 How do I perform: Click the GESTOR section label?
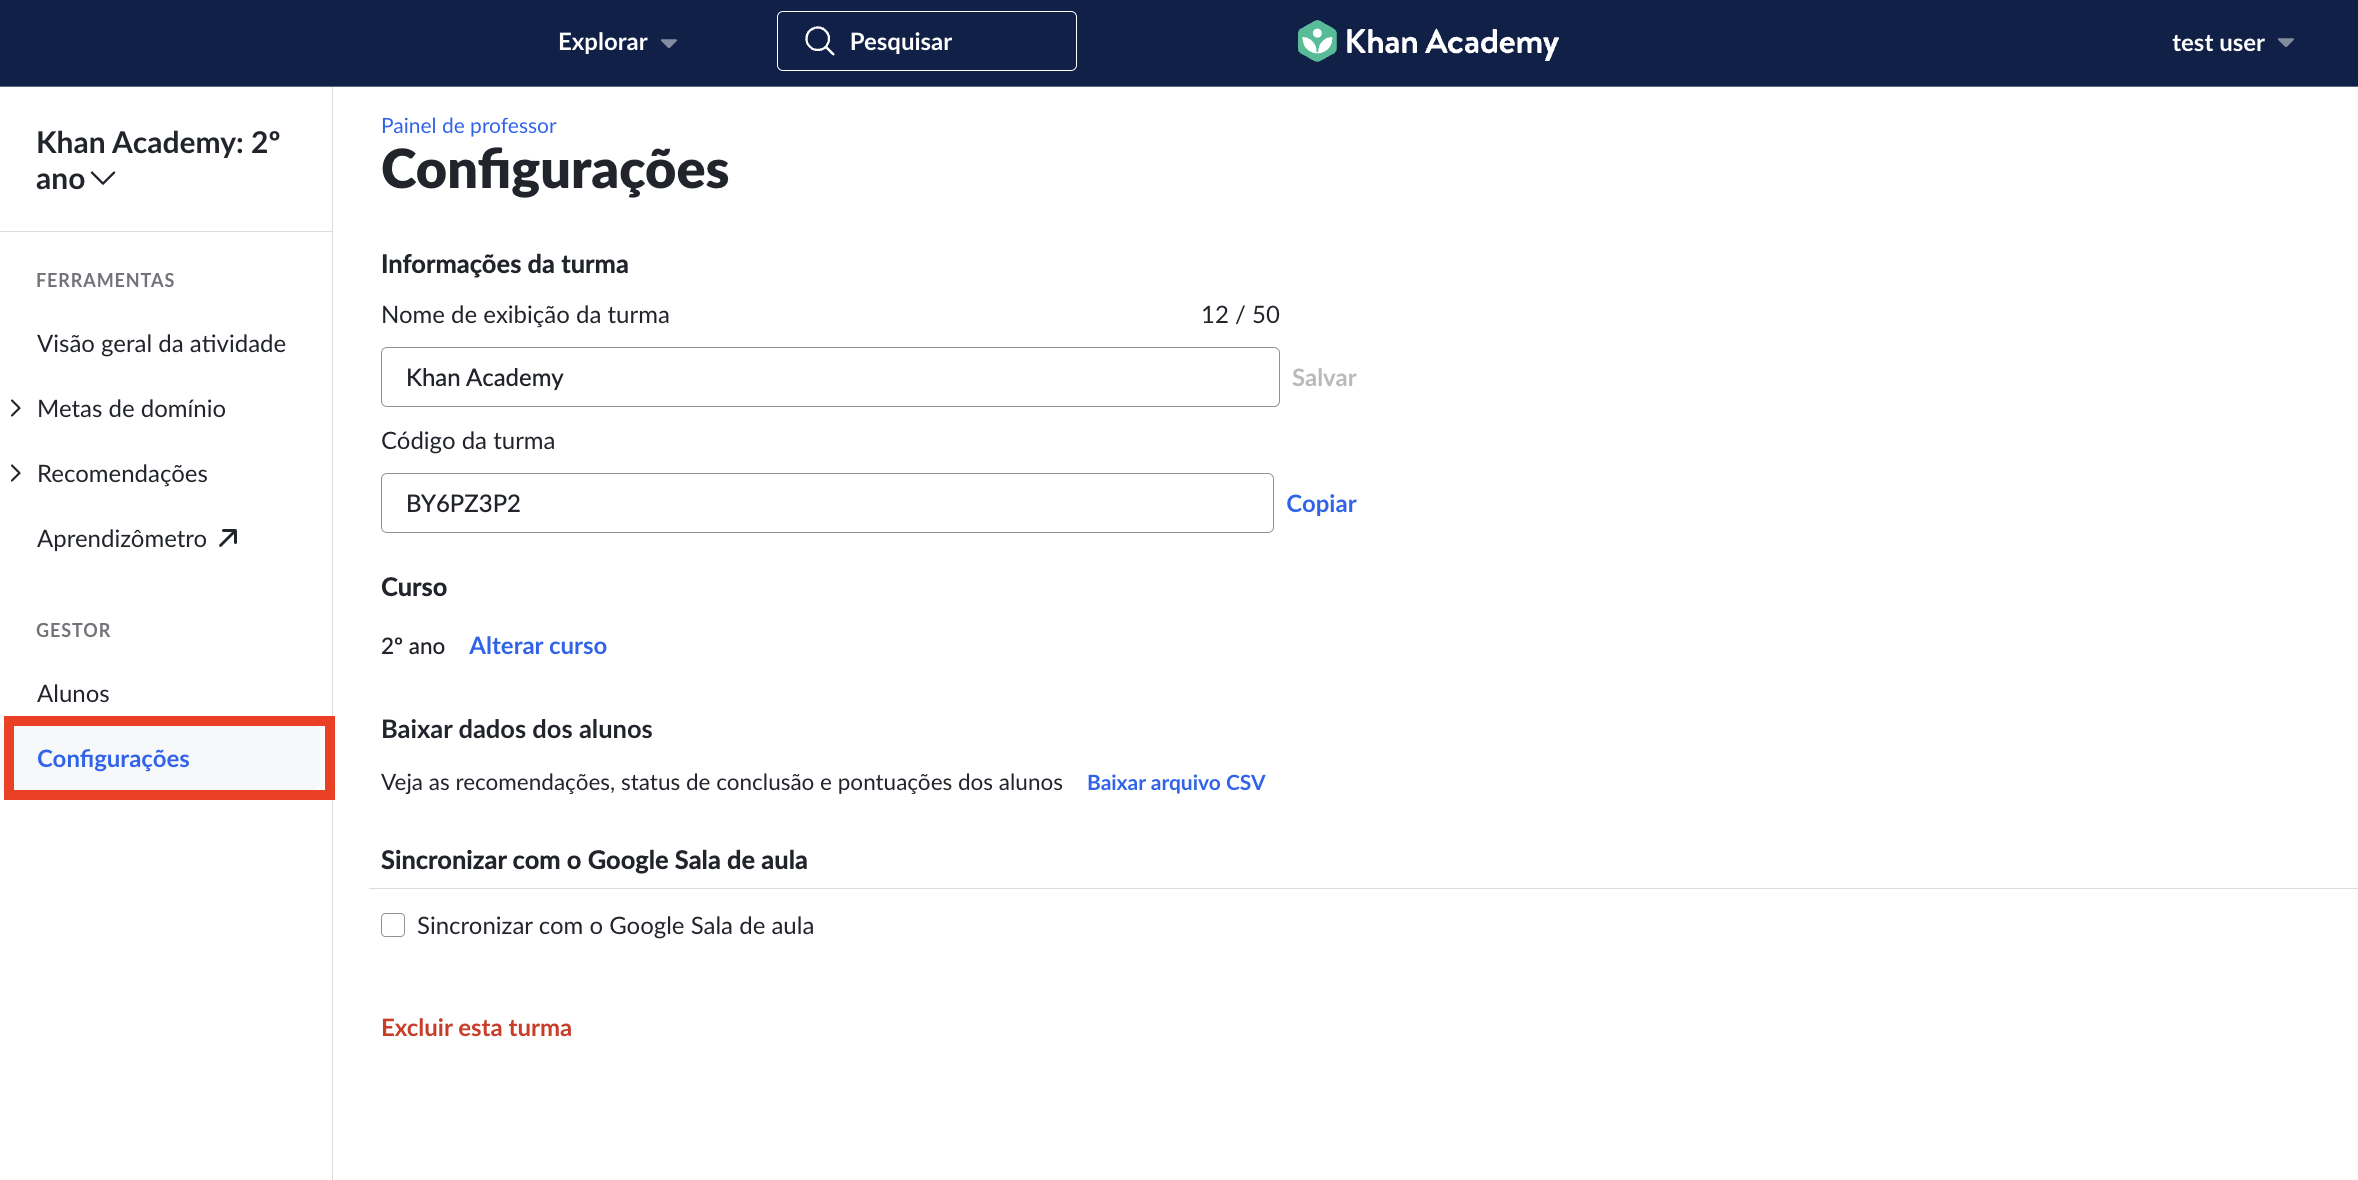pos(73,630)
